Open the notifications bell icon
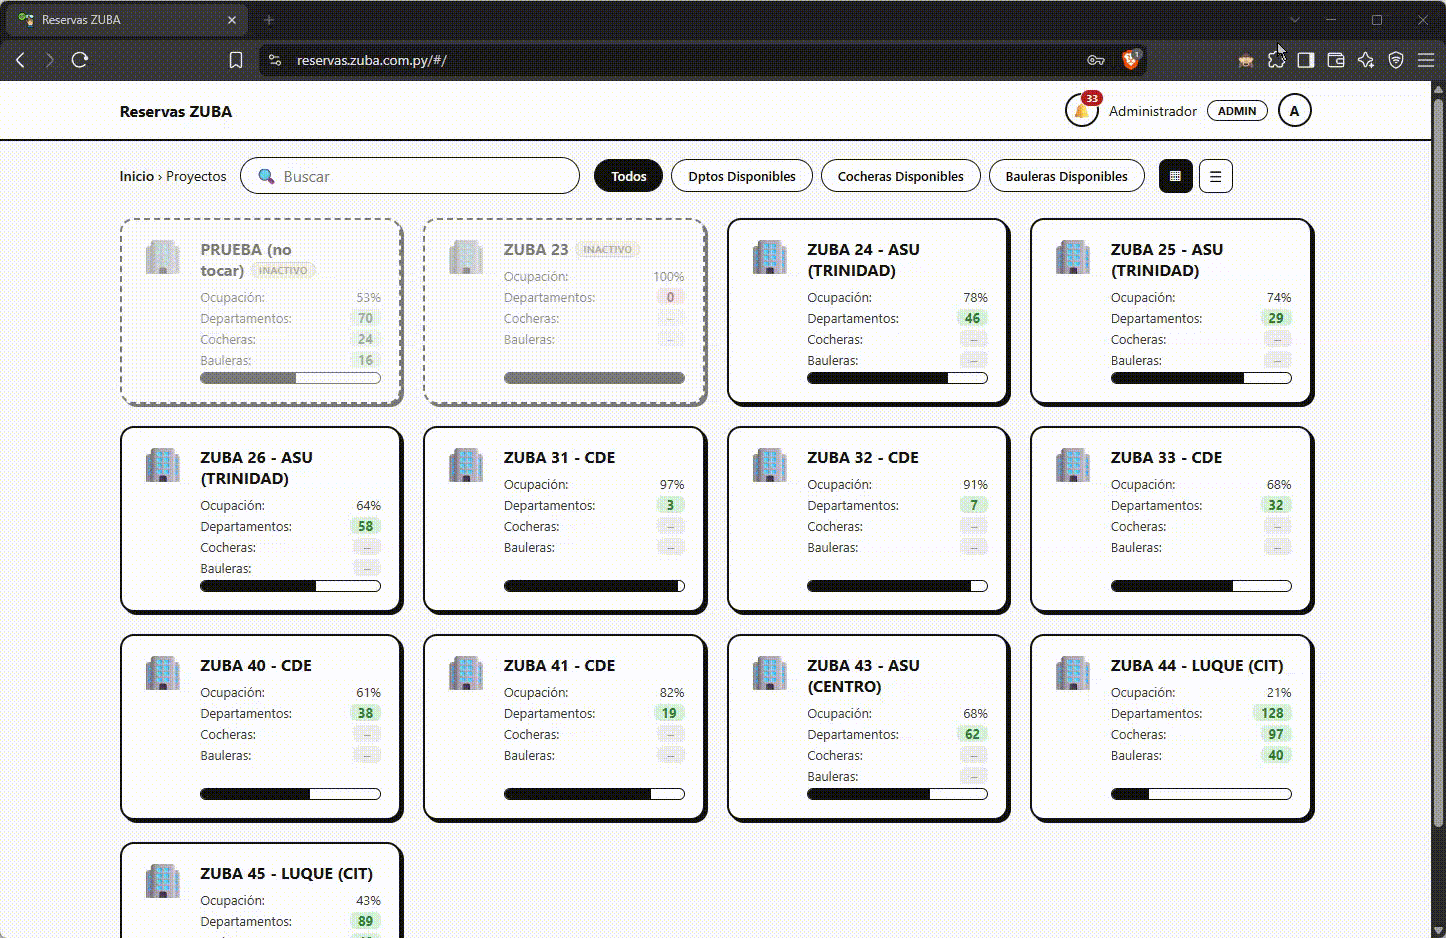Screen dimensions: 1446x938 coord(1082,111)
